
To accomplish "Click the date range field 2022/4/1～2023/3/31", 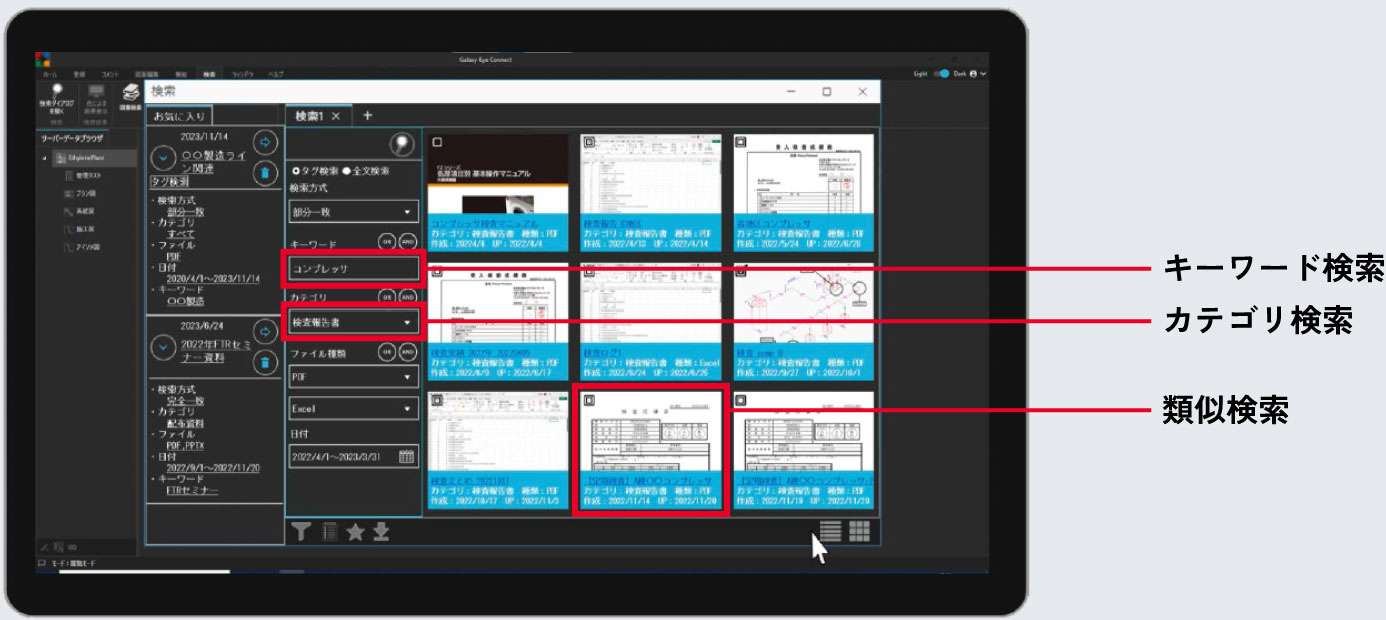I will click(354, 457).
